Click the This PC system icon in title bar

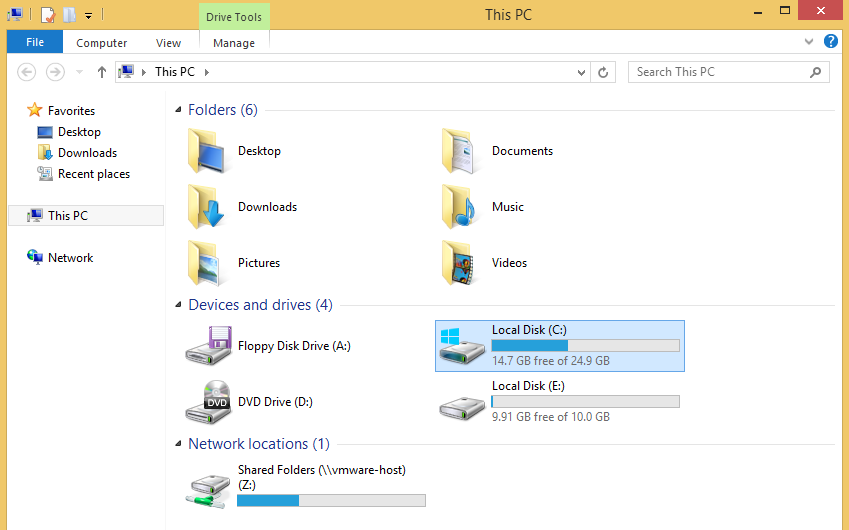[15, 15]
